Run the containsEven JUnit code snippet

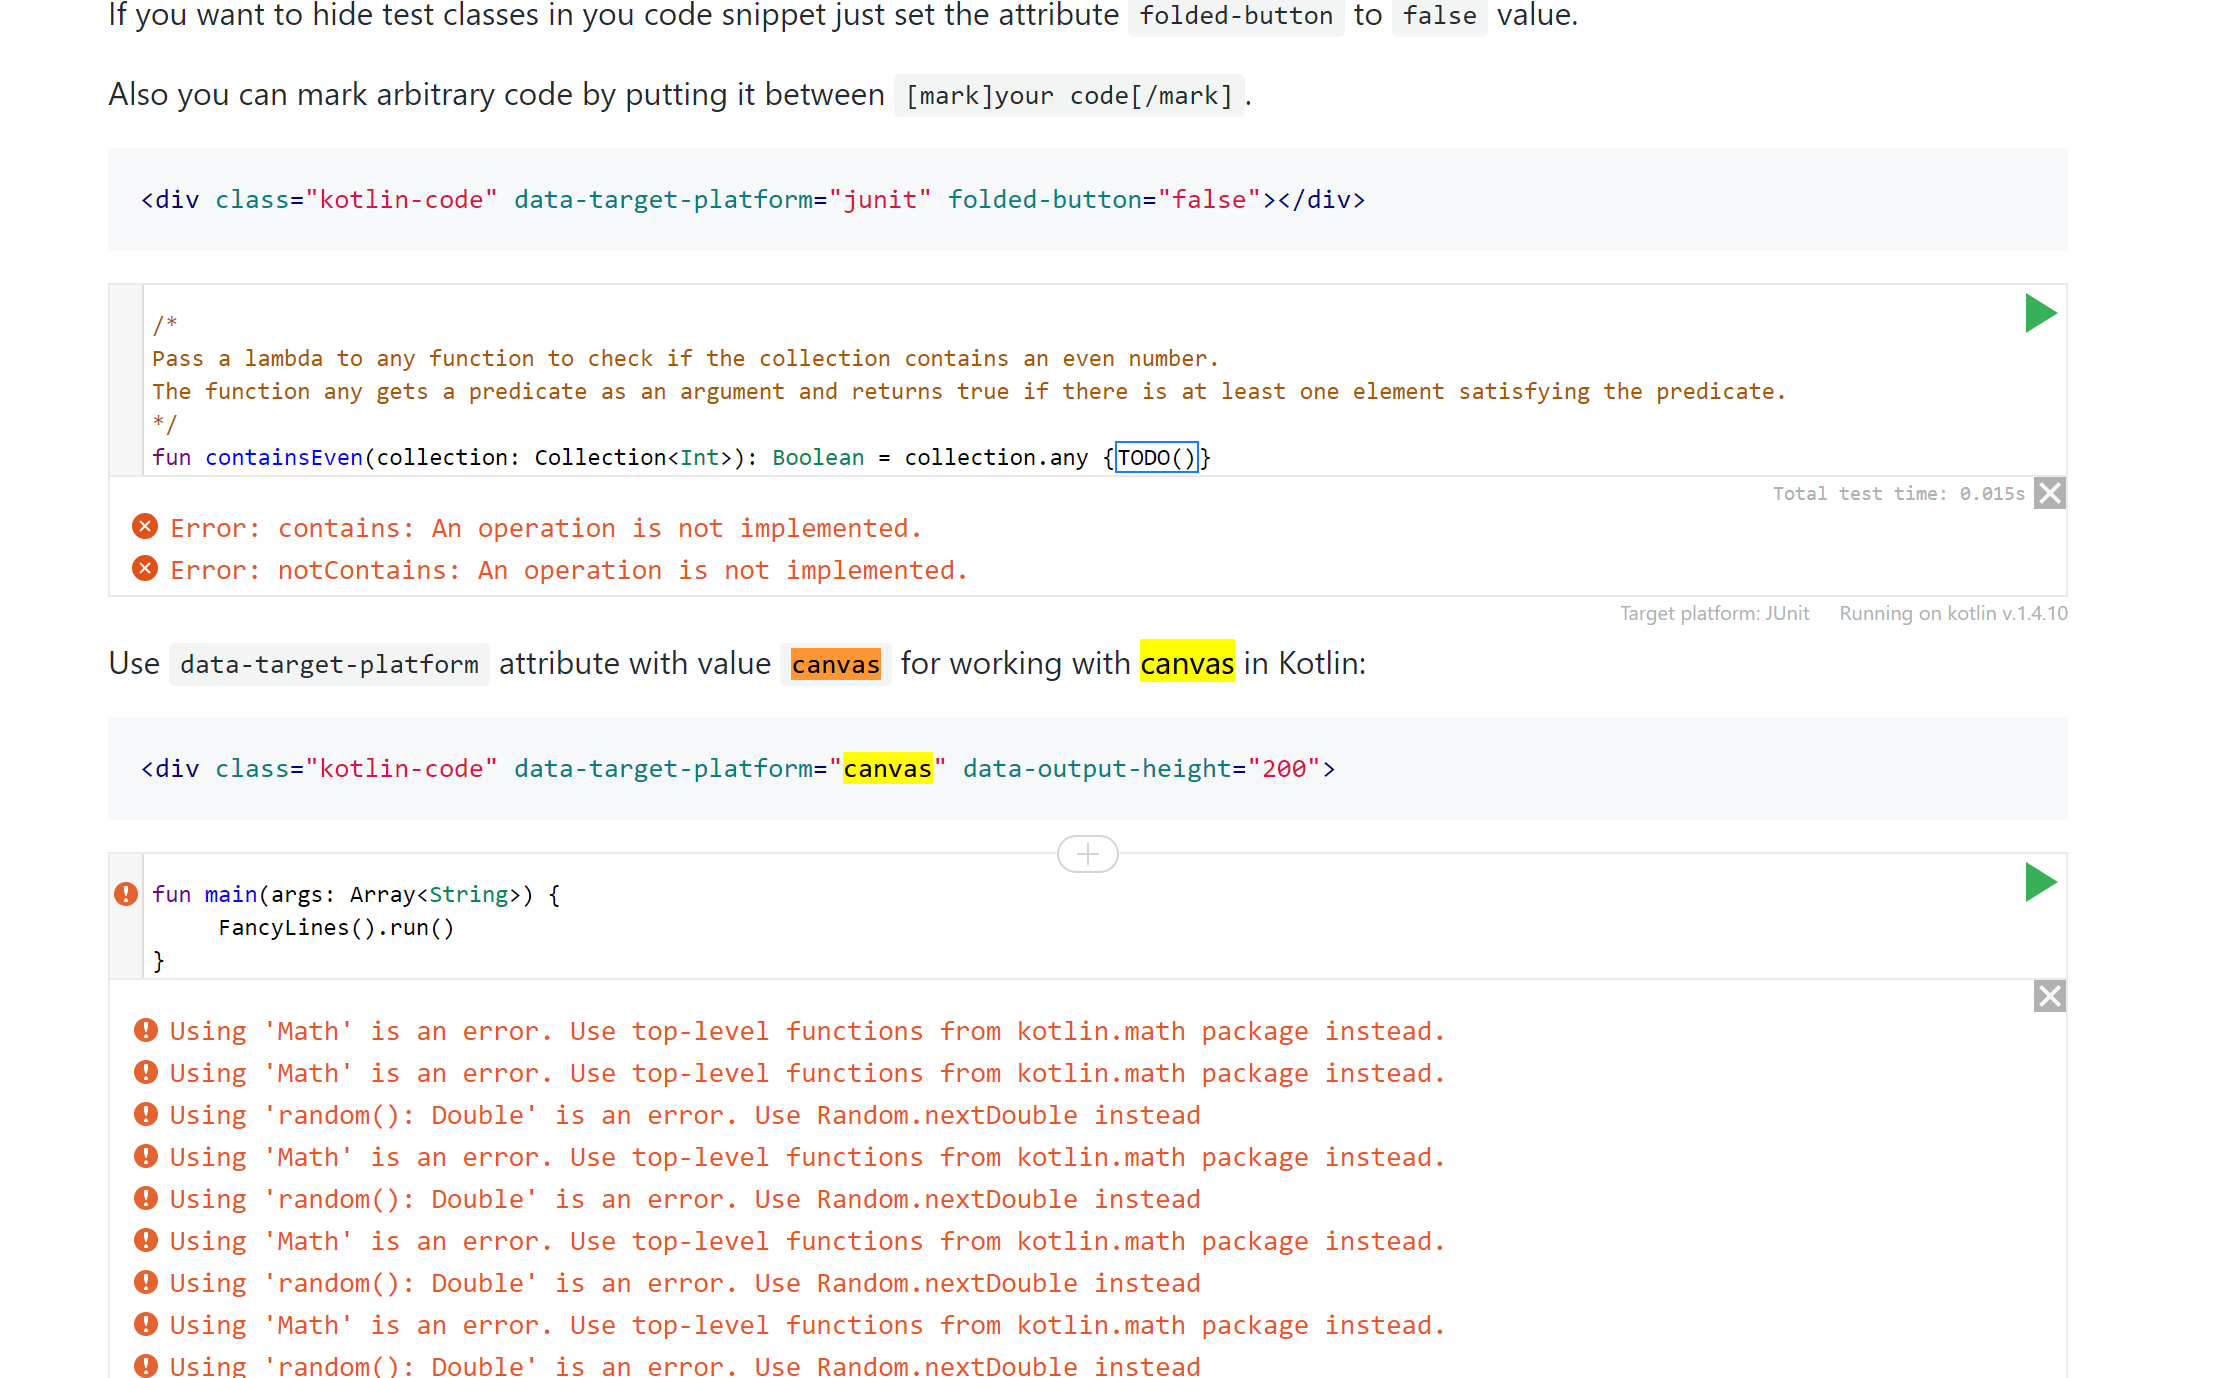[2039, 314]
